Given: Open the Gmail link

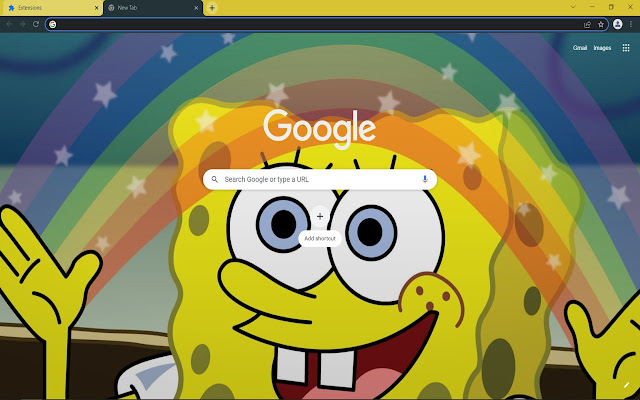Looking at the screenshot, I should tap(580, 48).
